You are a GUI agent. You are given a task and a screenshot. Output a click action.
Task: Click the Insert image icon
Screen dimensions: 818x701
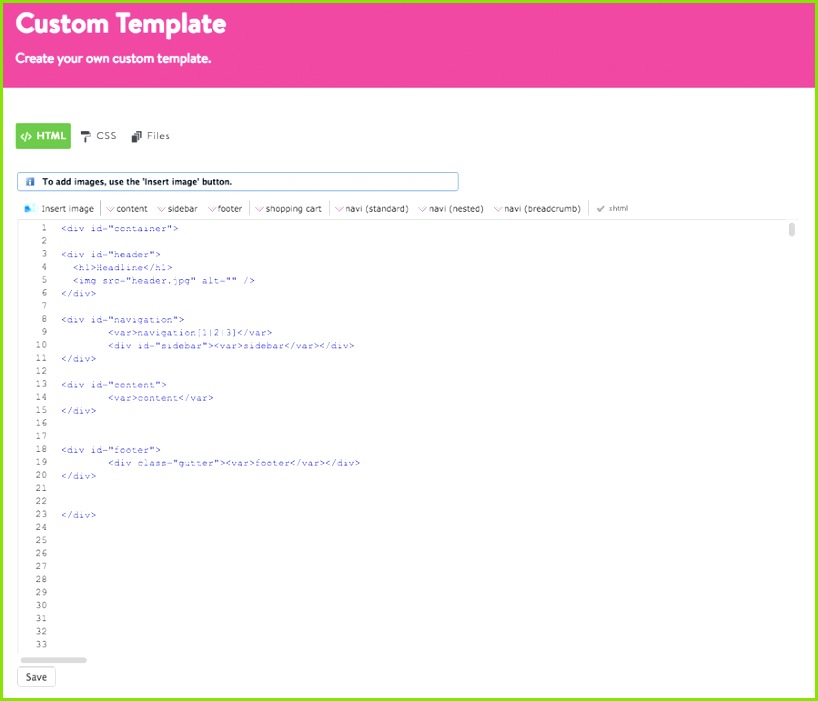30,209
